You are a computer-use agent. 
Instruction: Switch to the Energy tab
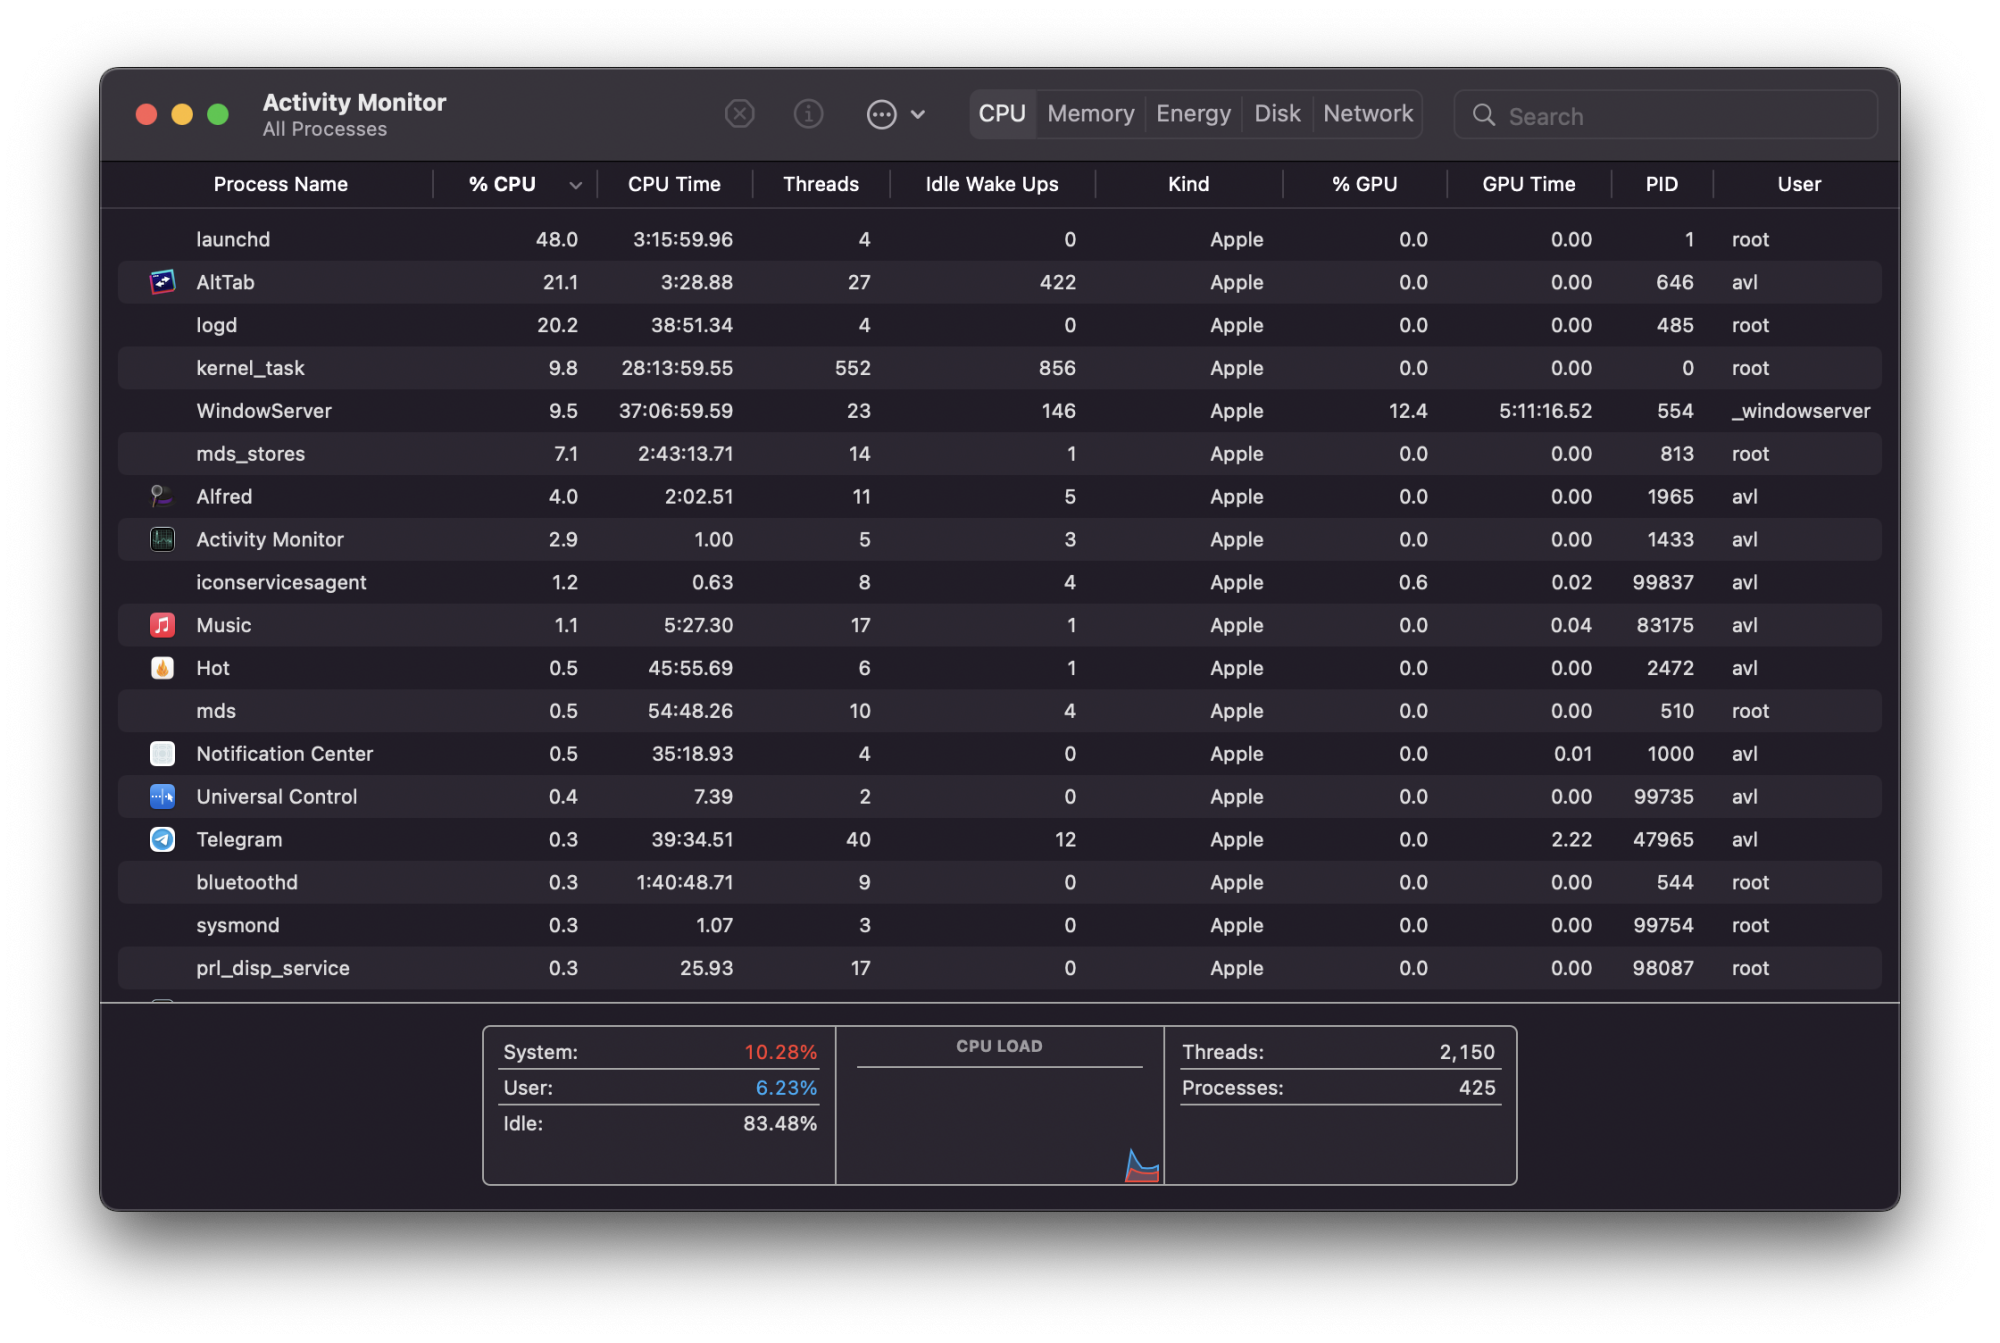(1192, 114)
